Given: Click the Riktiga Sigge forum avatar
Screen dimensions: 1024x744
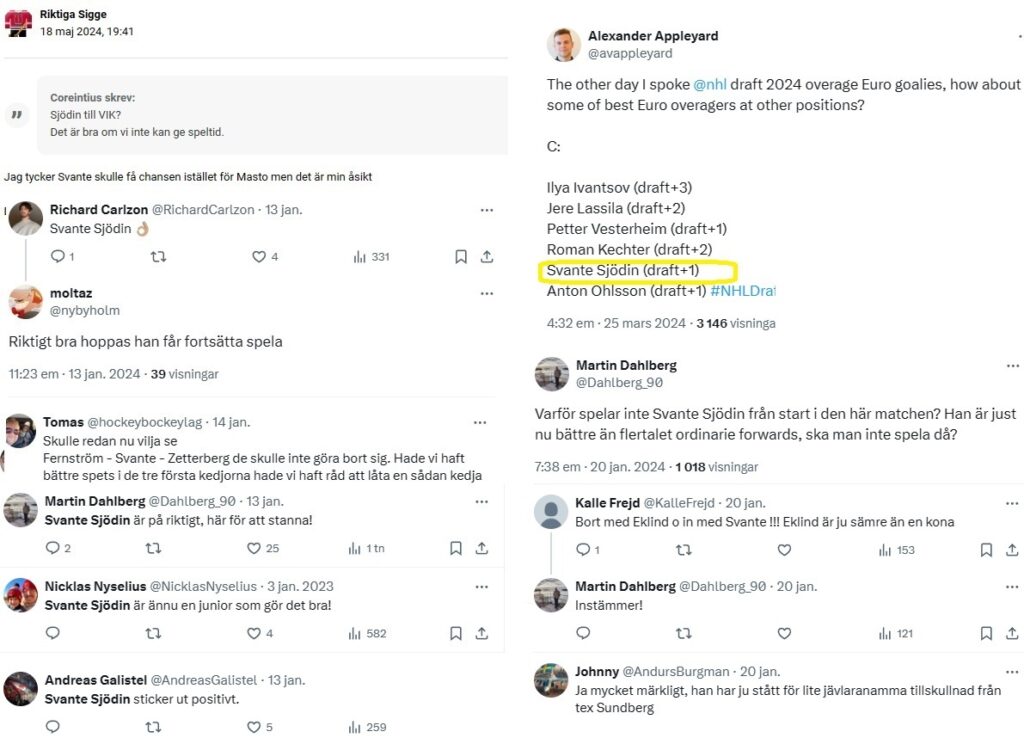Looking at the screenshot, I should click(18, 22).
